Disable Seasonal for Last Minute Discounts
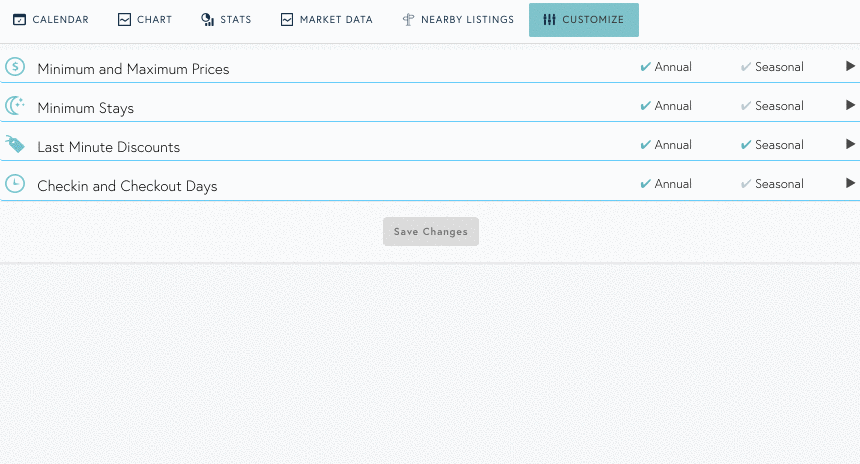 772,145
